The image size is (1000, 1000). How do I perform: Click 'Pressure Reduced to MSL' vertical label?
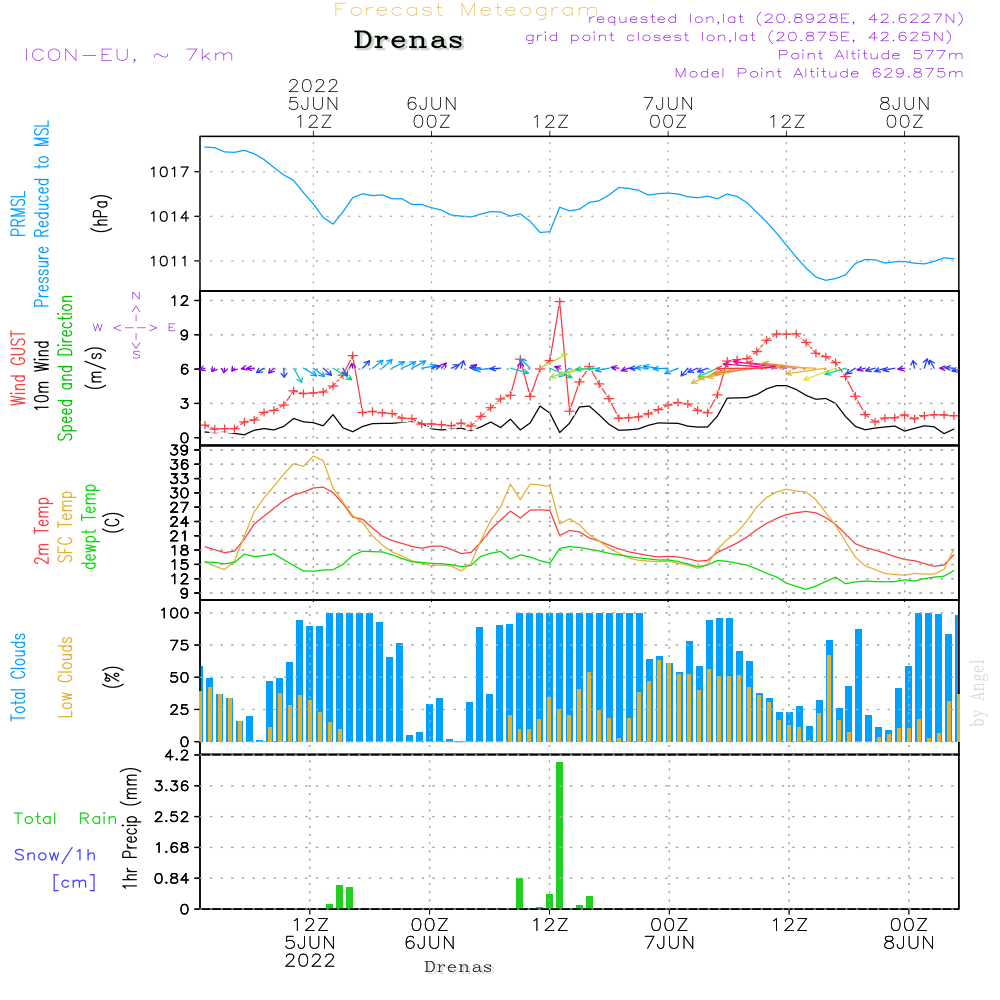[41, 214]
